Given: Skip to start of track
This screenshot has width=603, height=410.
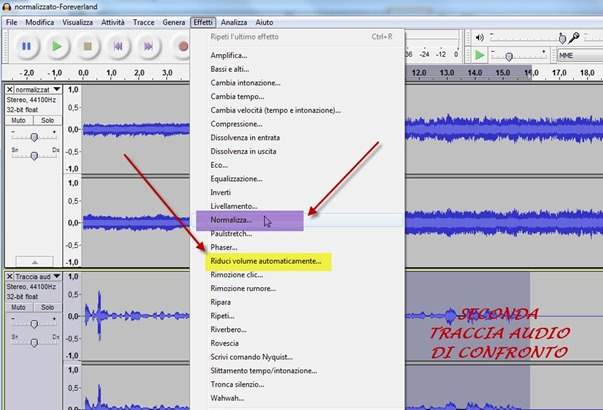Looking at the screenshot, I should [x=118, y=46].
